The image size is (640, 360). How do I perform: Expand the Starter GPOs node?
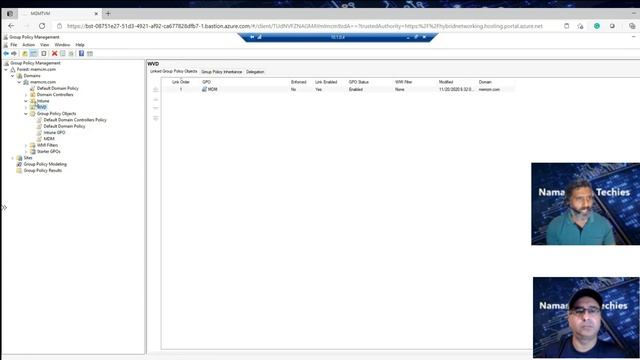(26, 152)
